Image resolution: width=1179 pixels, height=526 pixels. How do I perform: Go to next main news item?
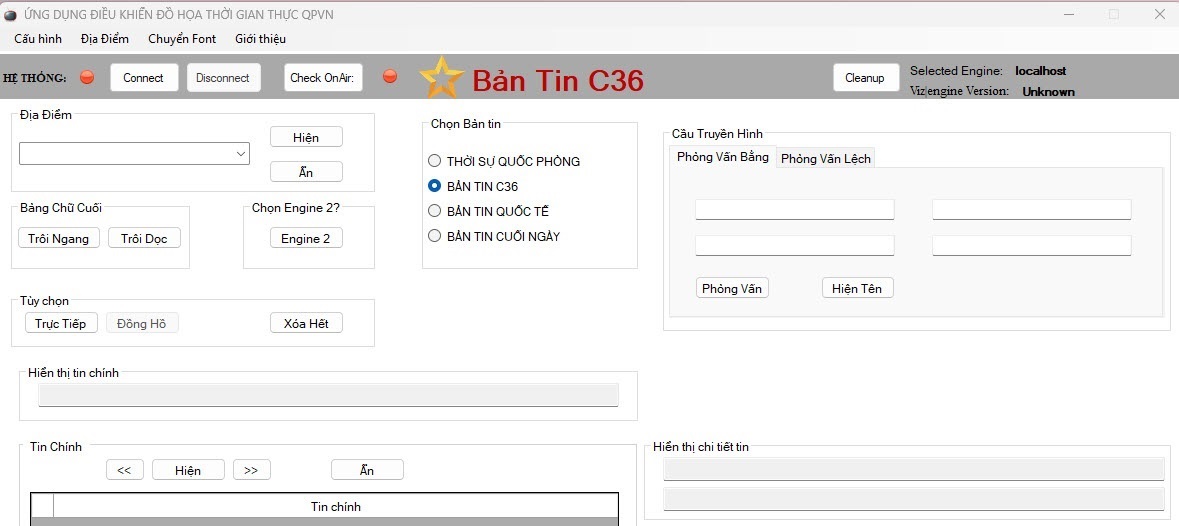pos(251,470)
